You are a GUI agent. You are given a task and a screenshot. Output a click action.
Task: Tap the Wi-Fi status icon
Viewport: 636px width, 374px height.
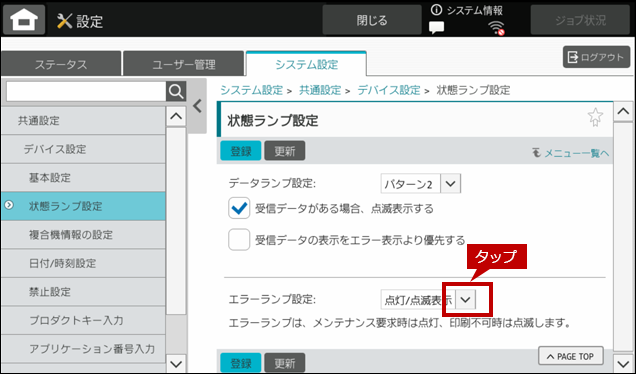496,28
